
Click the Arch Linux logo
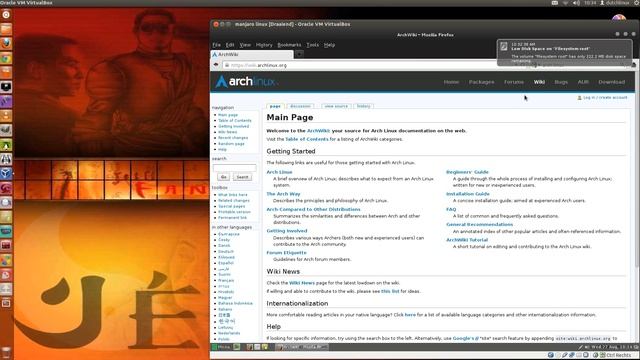coord(246,82)
